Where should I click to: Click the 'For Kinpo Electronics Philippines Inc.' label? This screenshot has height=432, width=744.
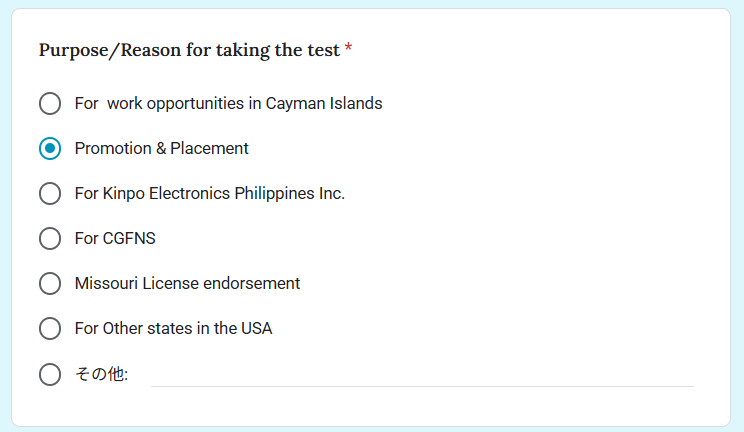pyautogui.click(x=209, y=193)
